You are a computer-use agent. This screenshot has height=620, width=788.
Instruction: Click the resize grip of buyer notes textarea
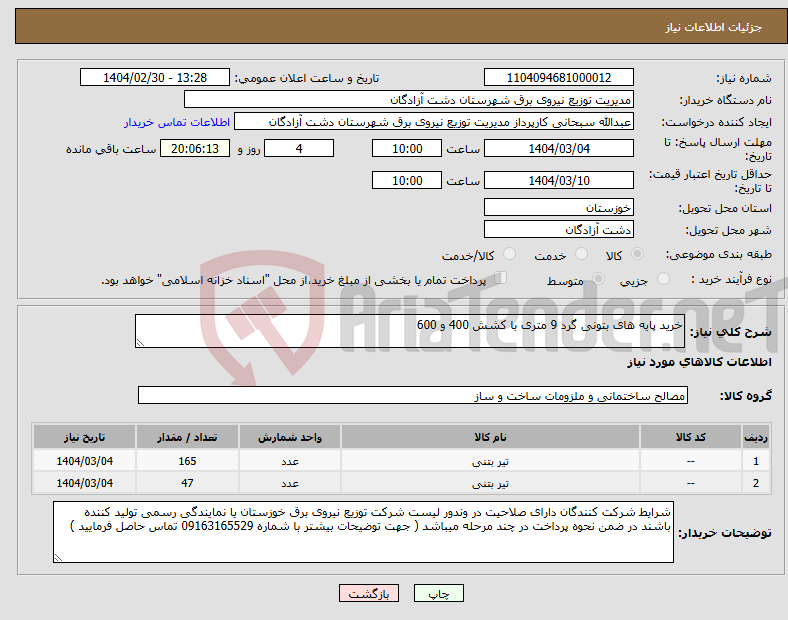58,558
